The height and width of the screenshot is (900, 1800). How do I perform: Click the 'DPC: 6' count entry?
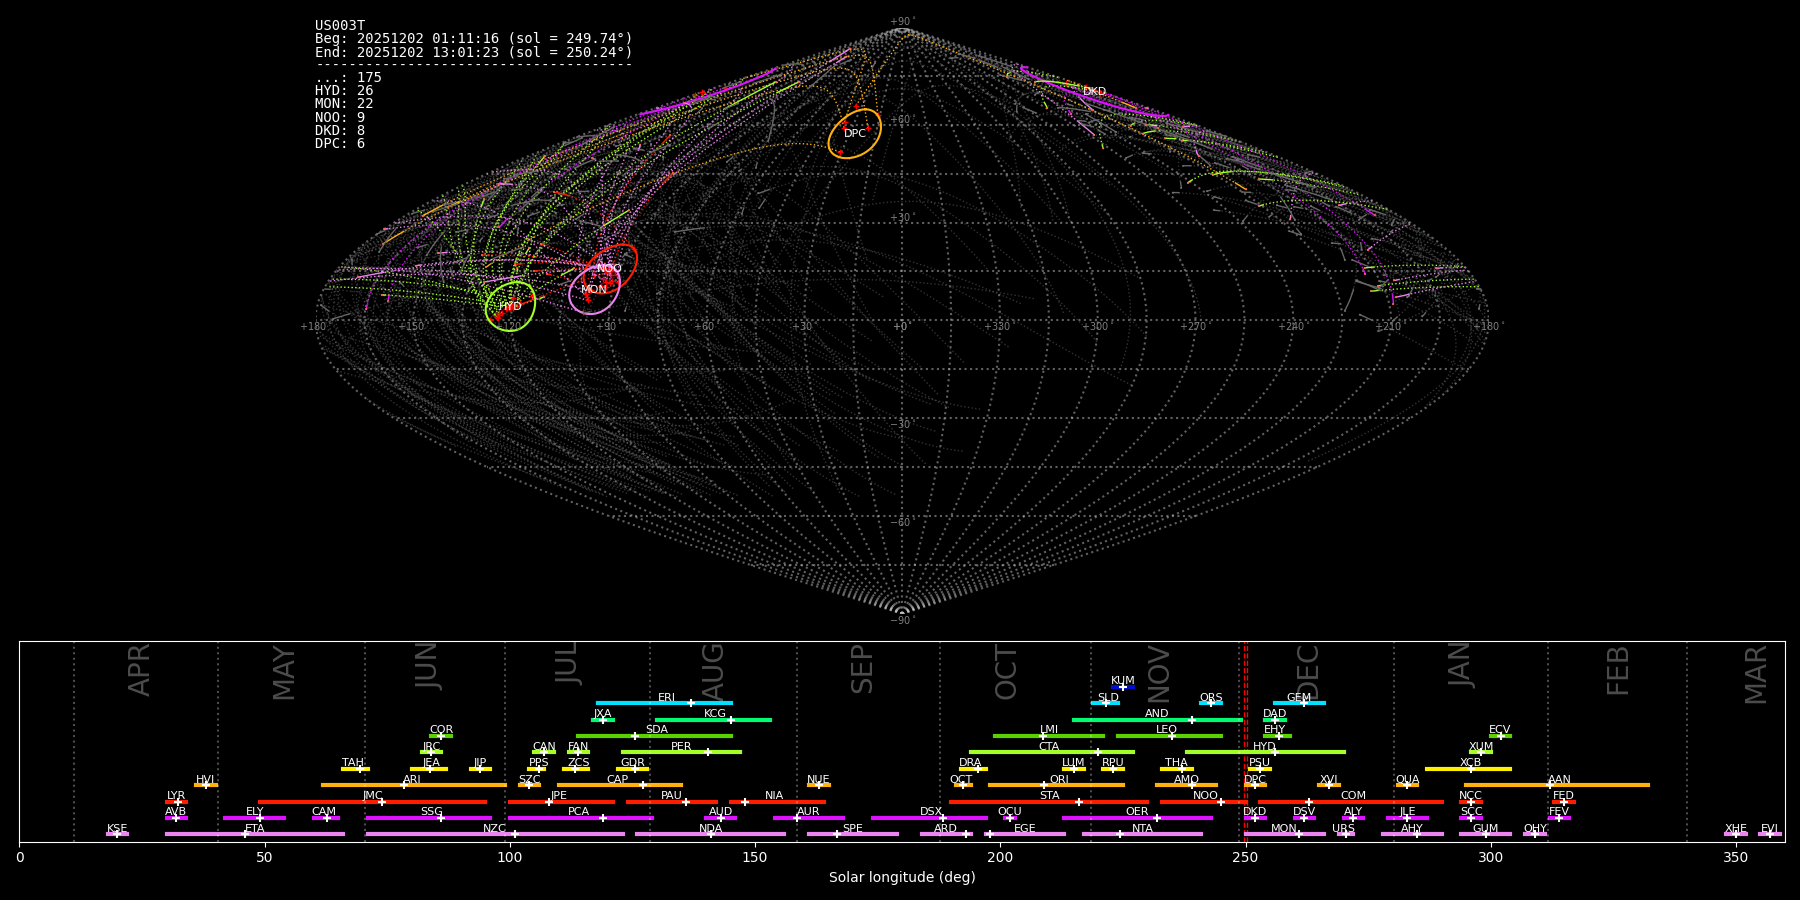(x=340, y=144)
